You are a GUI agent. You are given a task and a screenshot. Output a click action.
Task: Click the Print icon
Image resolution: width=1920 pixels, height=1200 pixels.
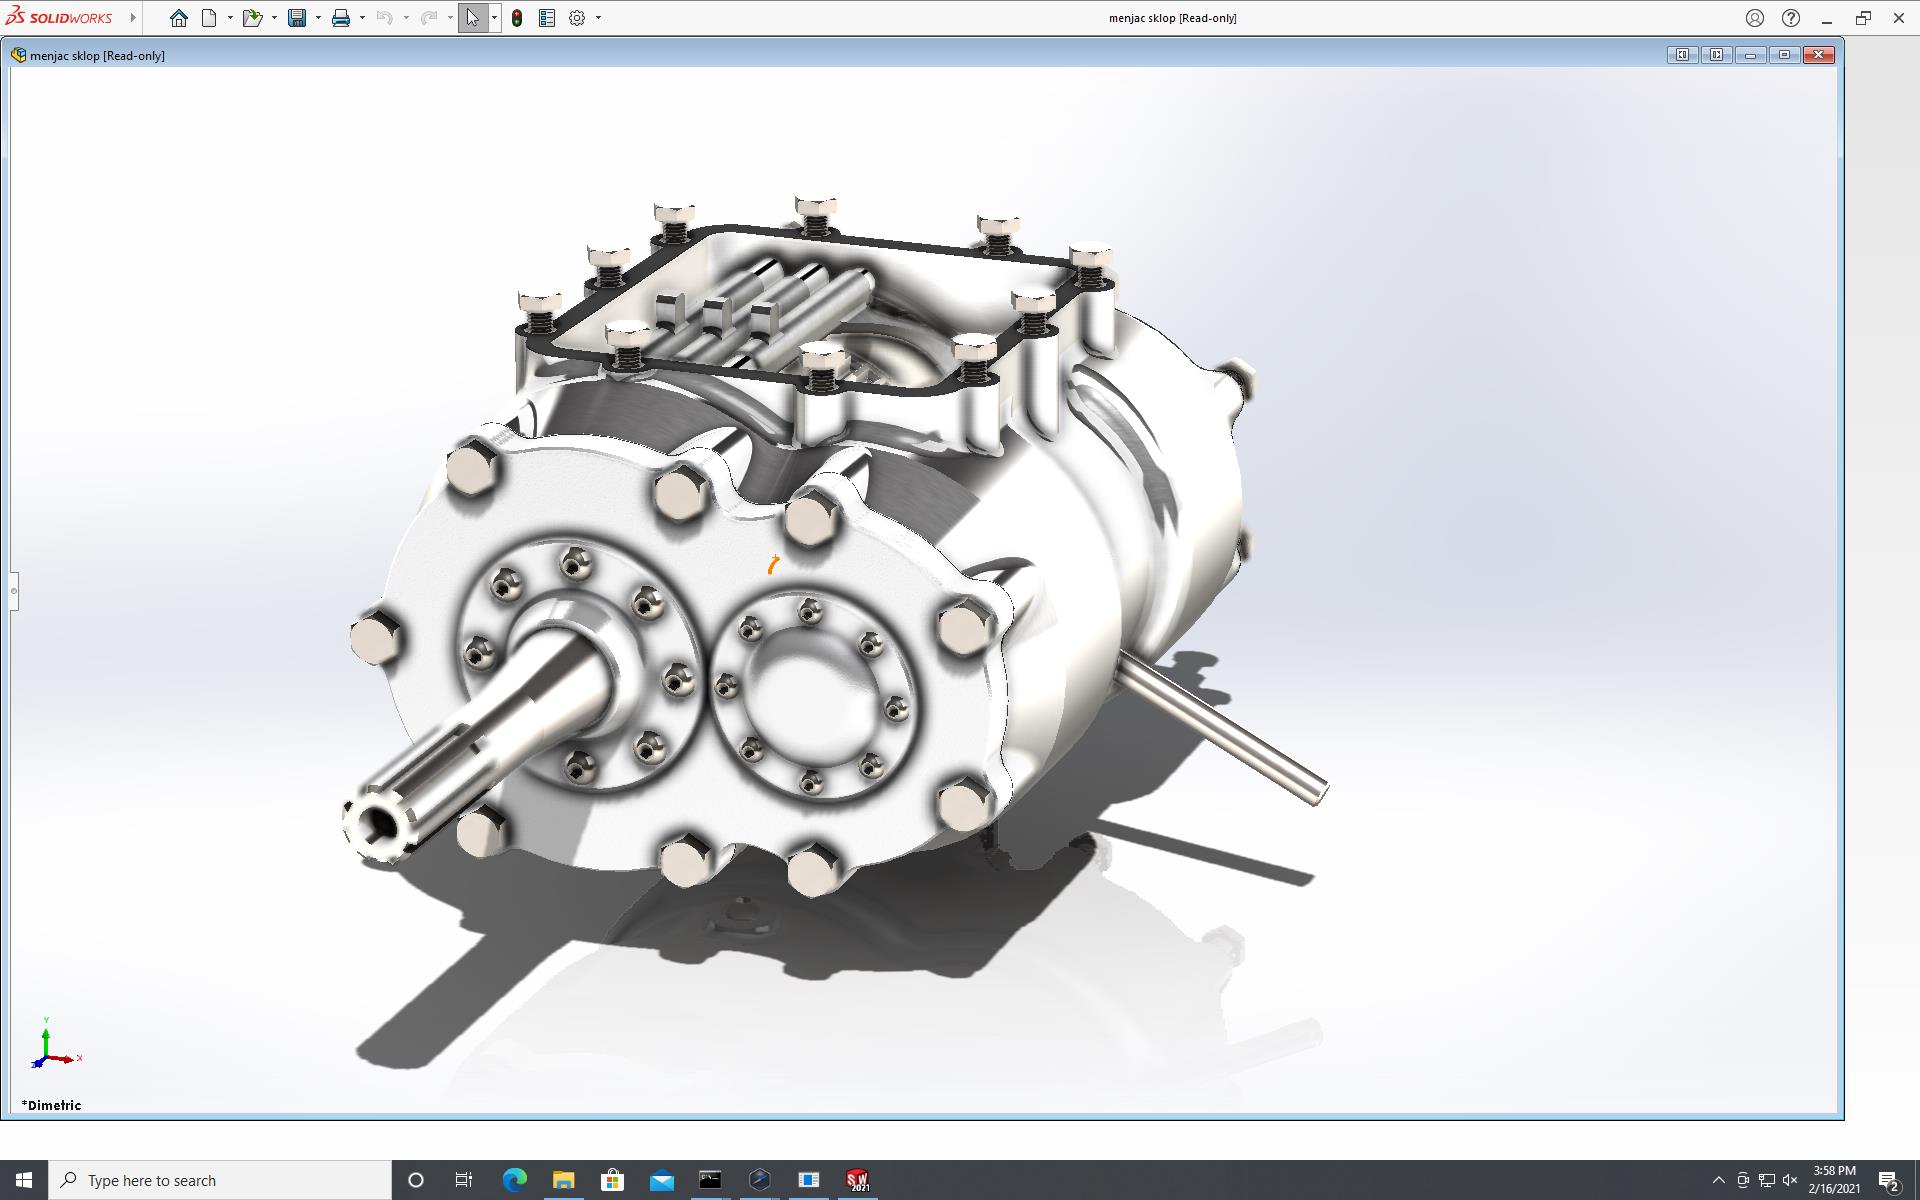[341, 18]
